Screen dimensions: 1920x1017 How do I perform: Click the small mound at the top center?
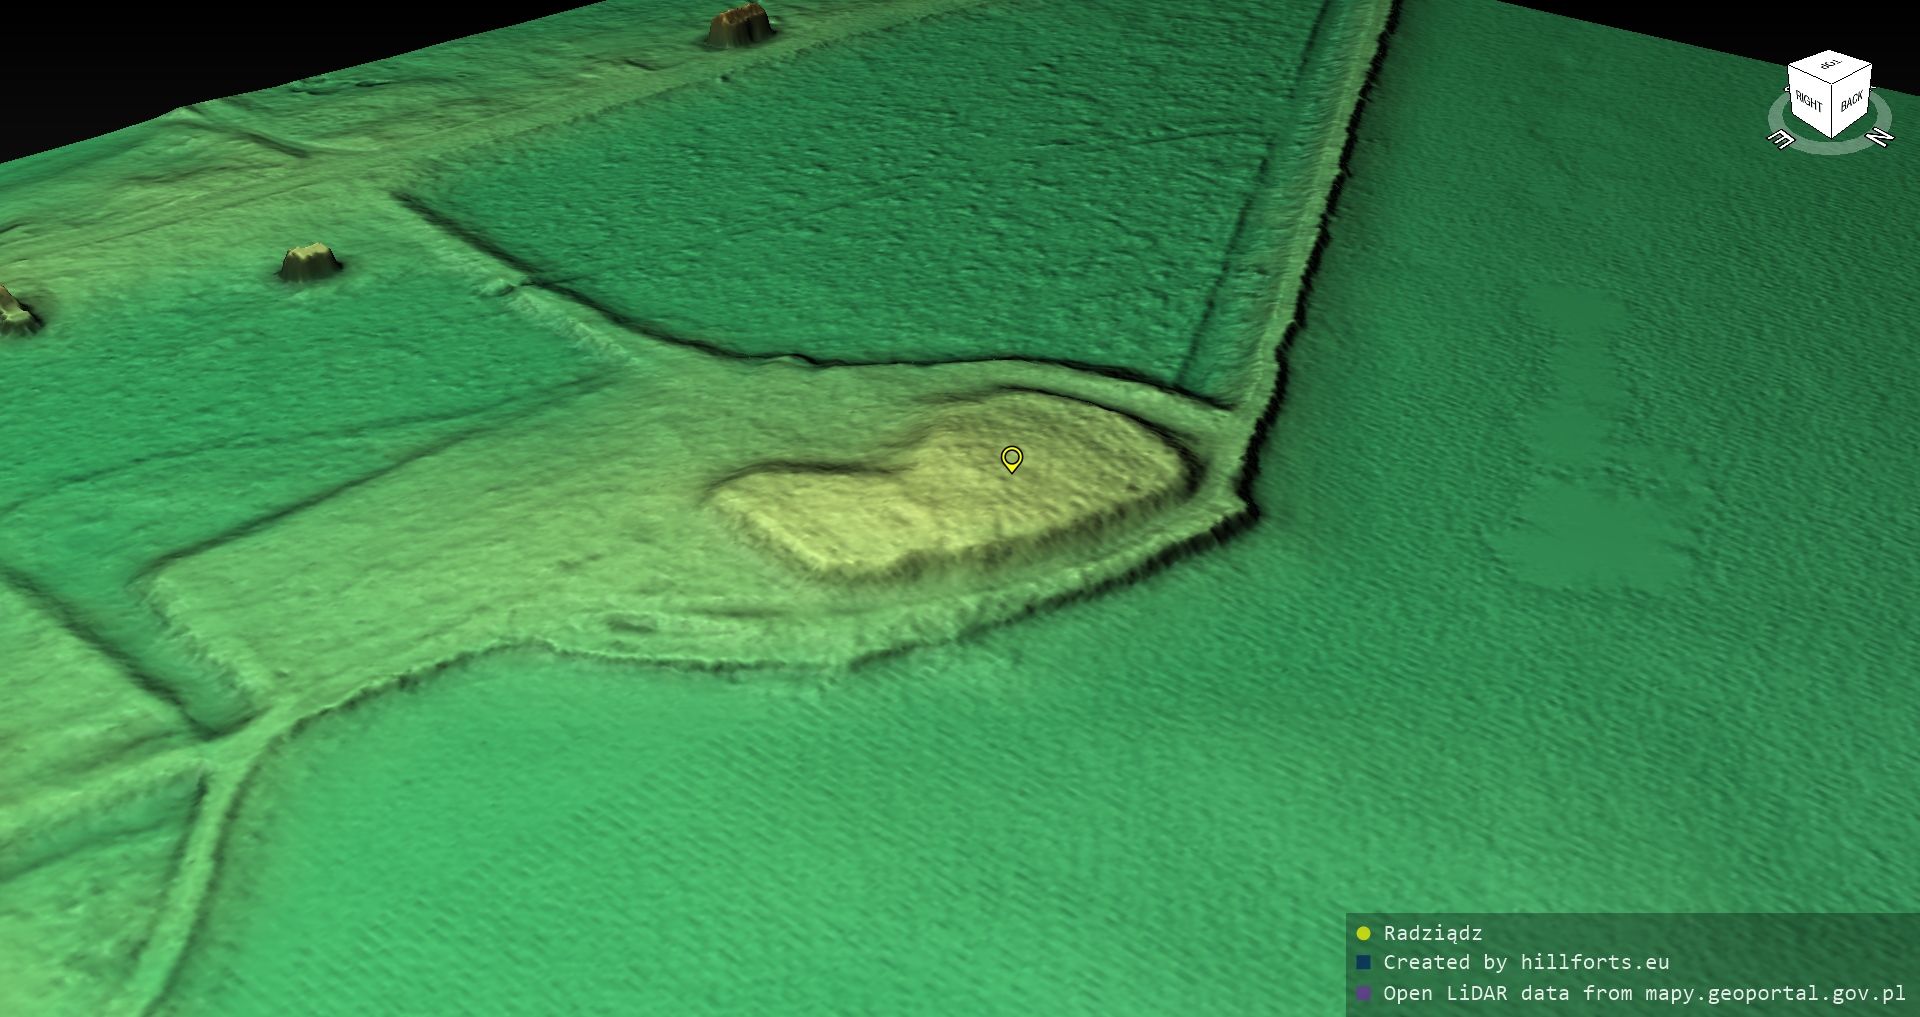pyautogui.click(x=740, y=25)
